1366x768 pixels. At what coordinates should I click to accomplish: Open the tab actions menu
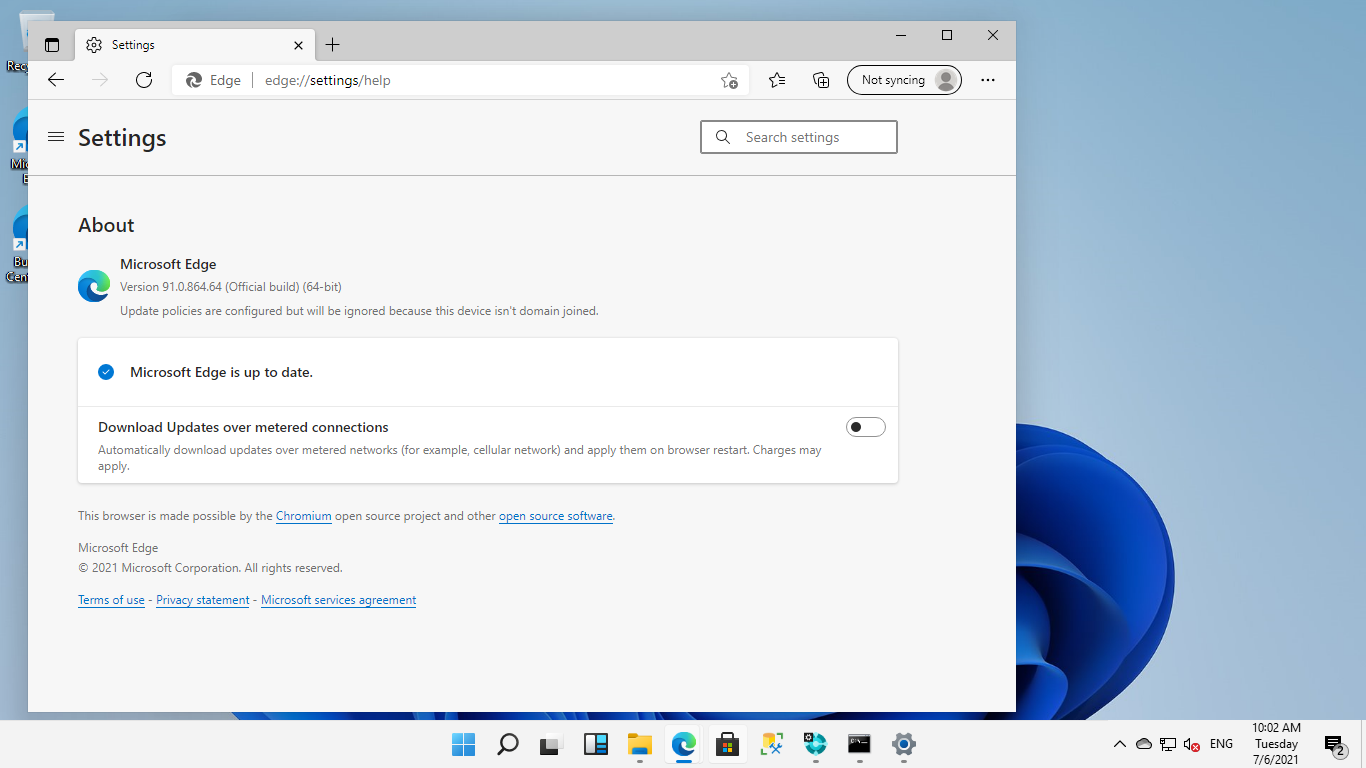coord(52,45)
